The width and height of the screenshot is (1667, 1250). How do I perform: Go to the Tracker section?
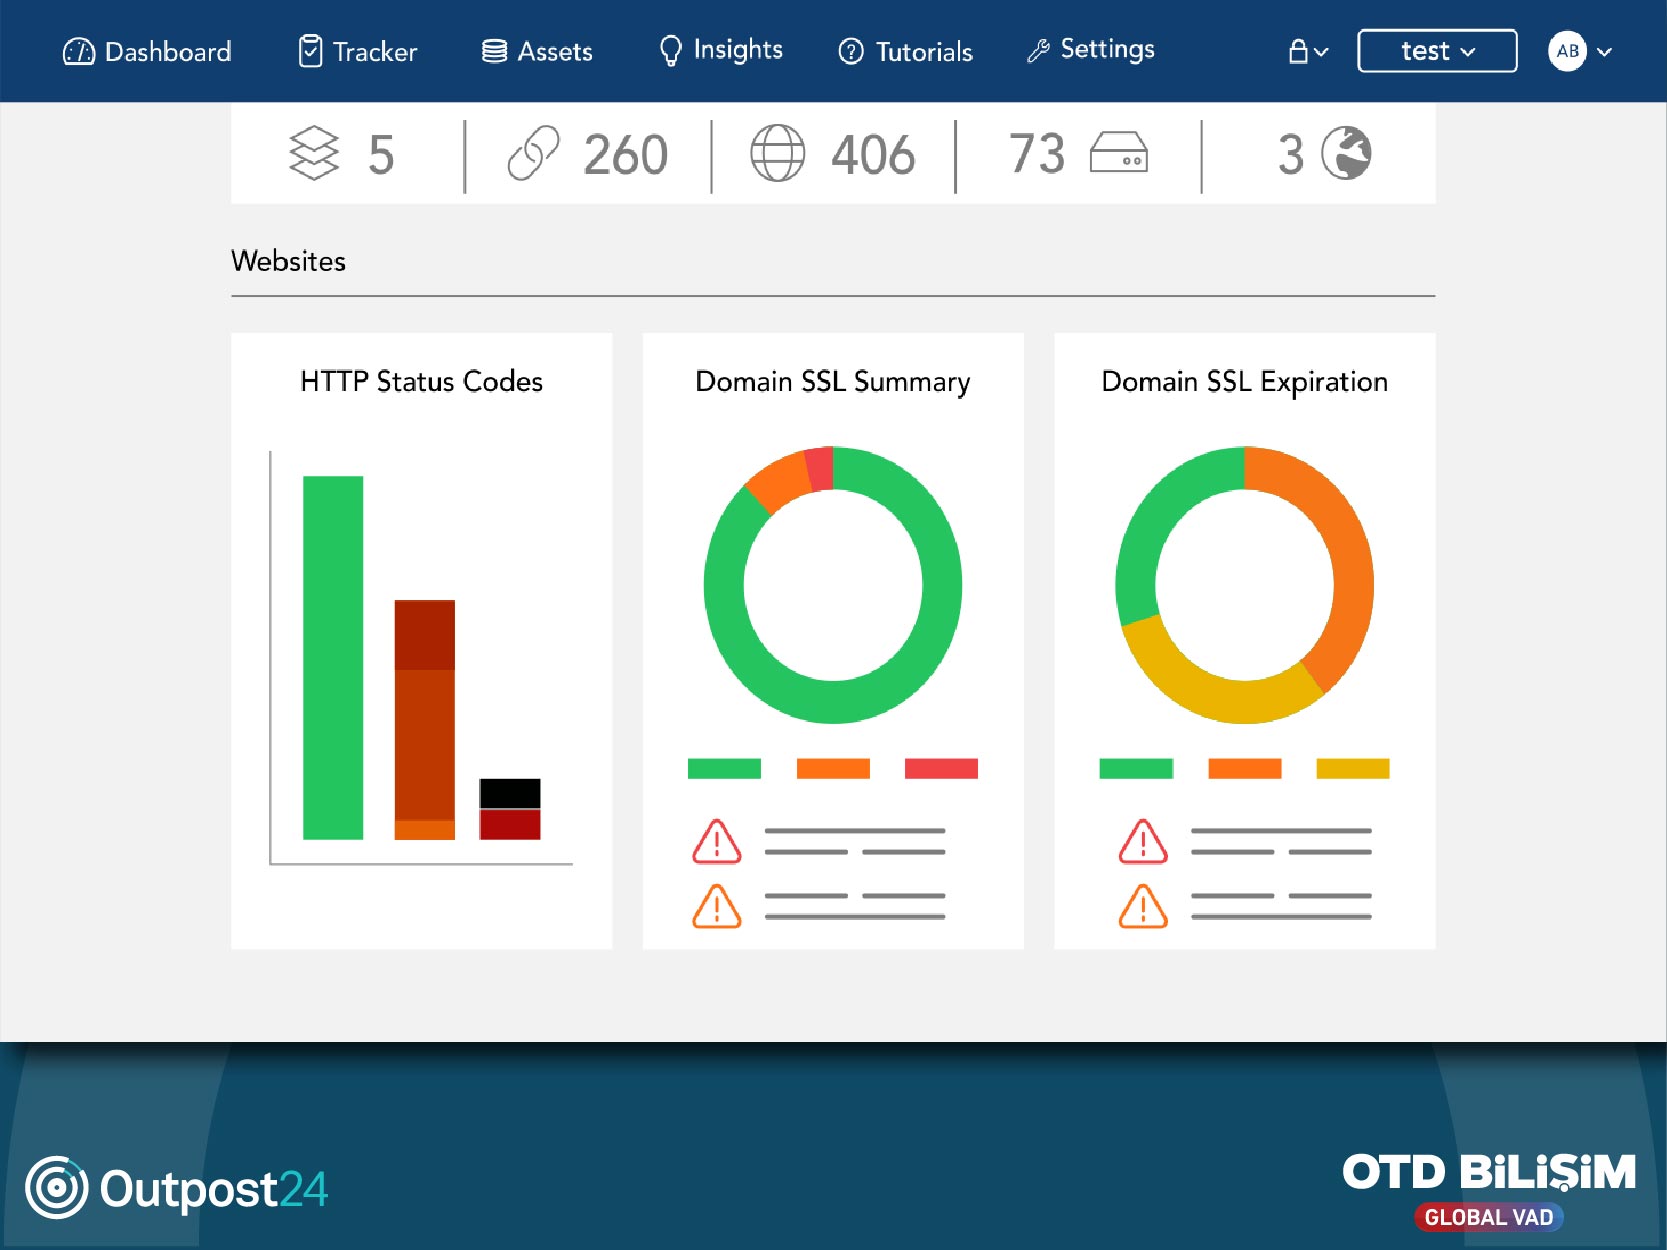click(x=358, y=51)
